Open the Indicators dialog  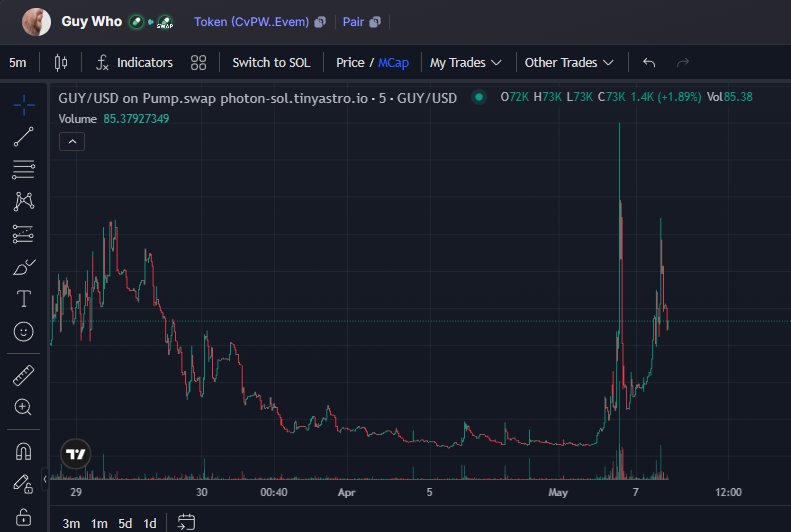tap(134, 63)
